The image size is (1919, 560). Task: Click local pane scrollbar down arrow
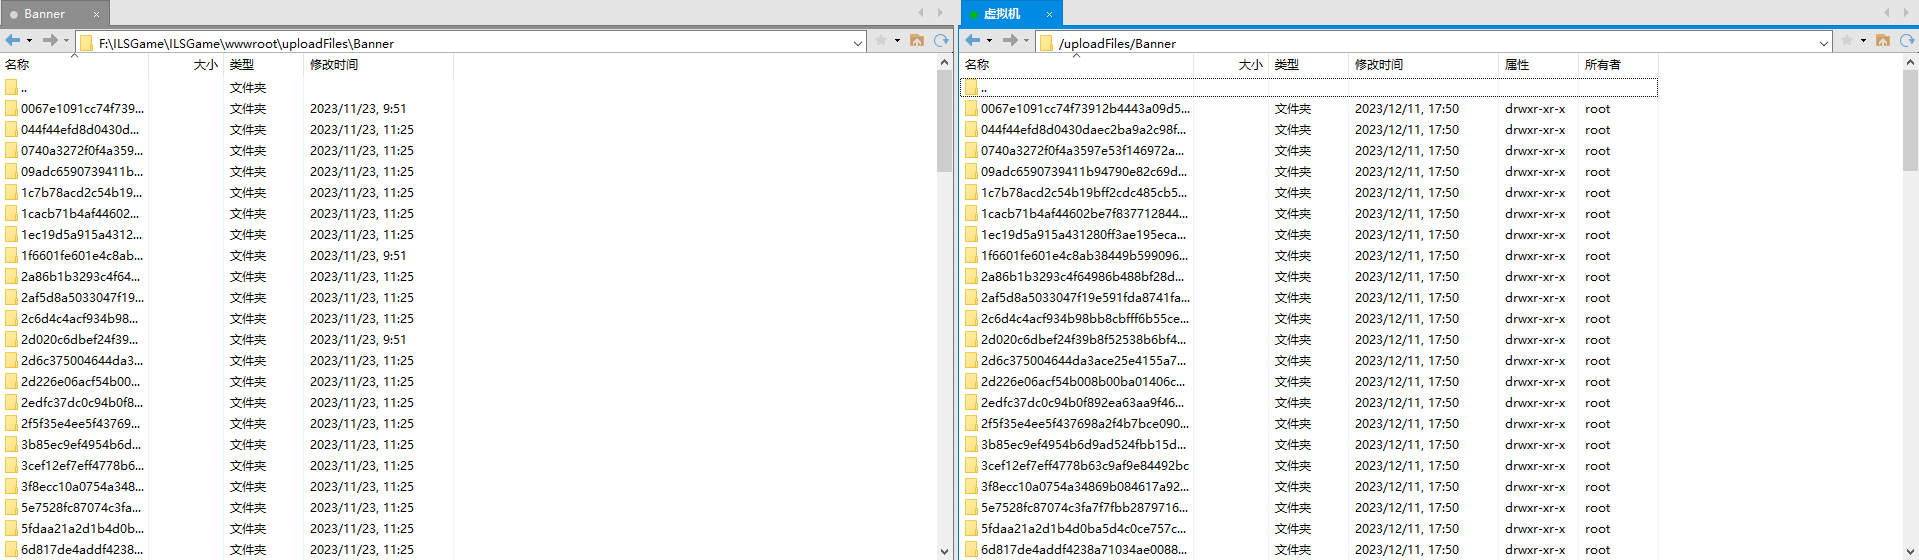(x=944, y=551)
